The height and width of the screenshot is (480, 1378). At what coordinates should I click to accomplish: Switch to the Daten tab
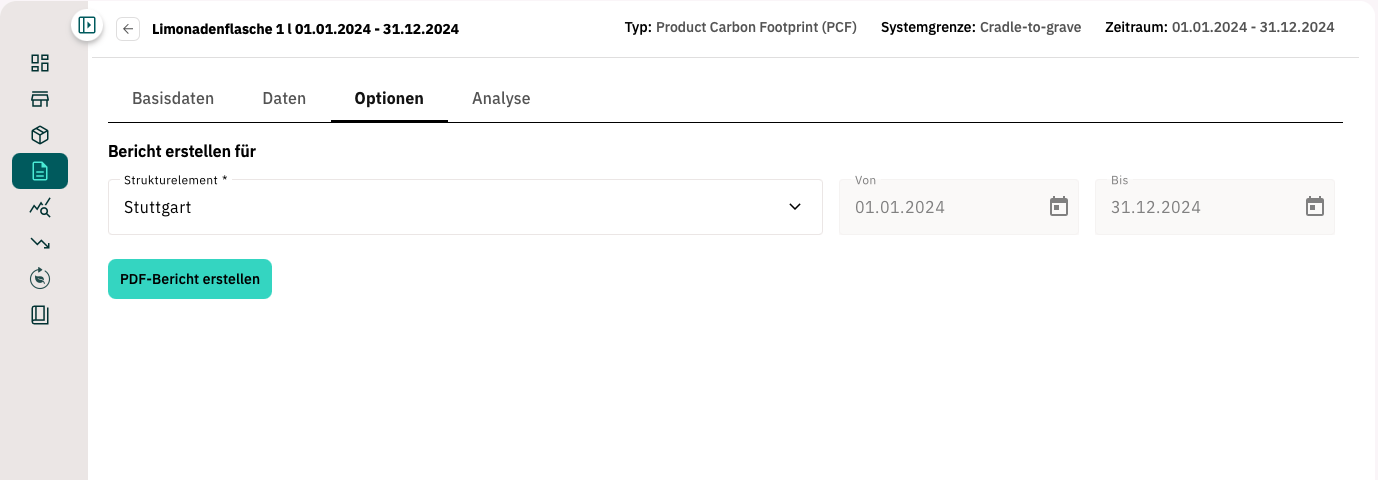point(284,98)
